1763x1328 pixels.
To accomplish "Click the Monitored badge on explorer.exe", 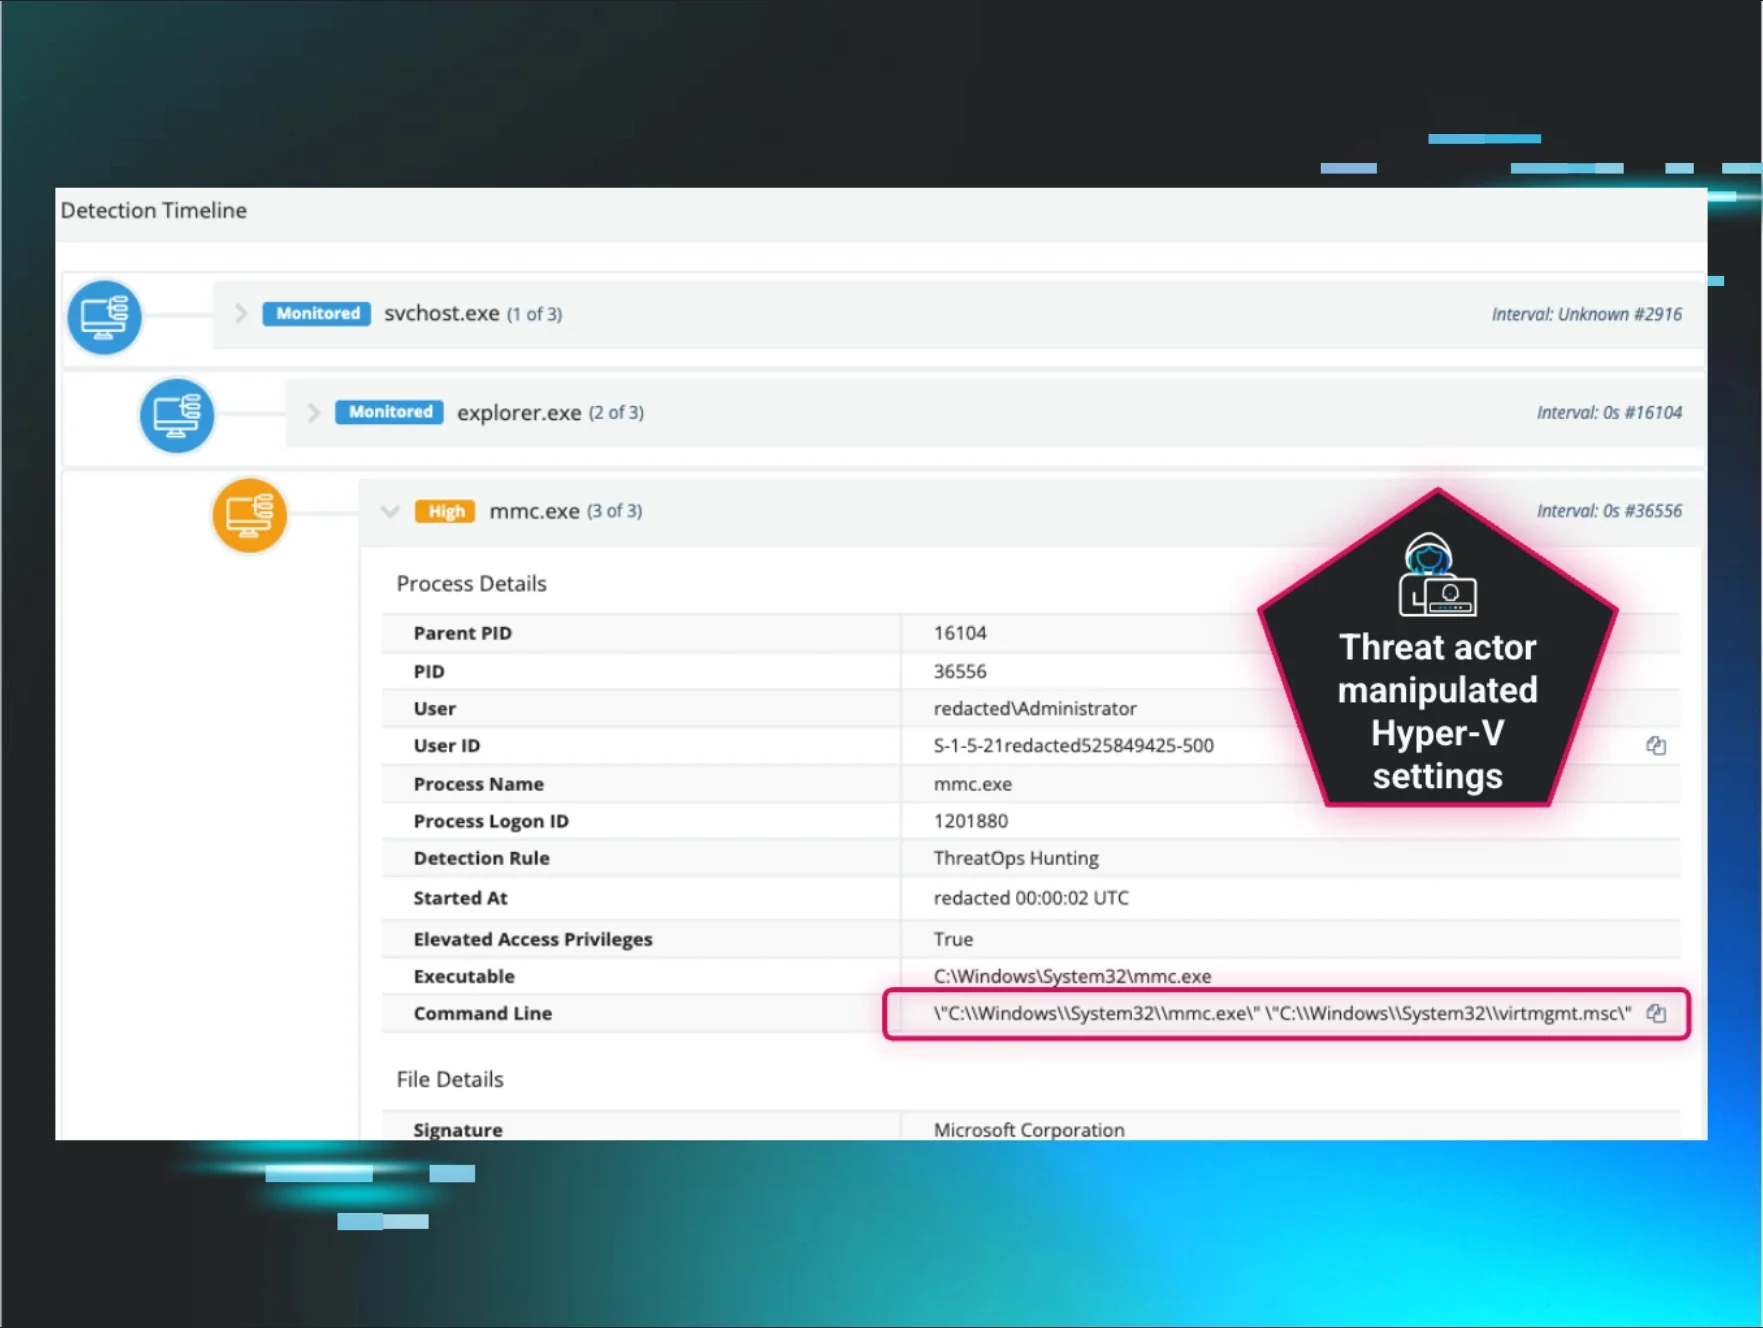I will click(389, 412).
